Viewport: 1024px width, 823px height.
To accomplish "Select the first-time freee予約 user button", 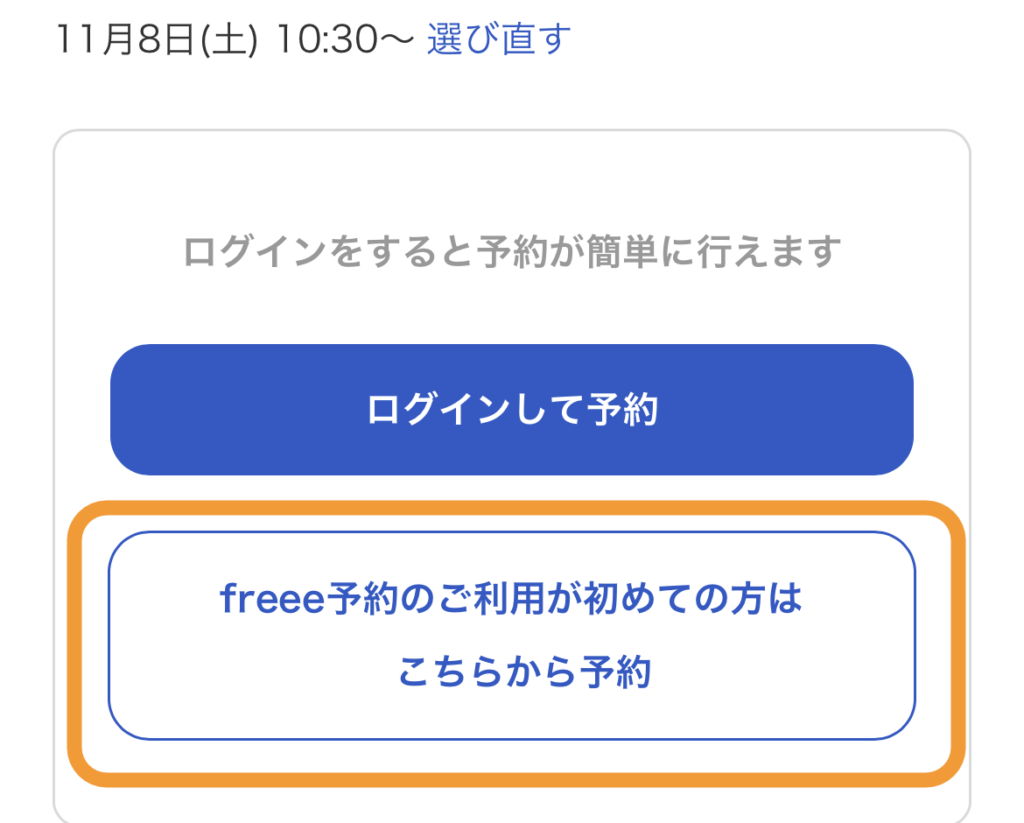I will (511, 636).
